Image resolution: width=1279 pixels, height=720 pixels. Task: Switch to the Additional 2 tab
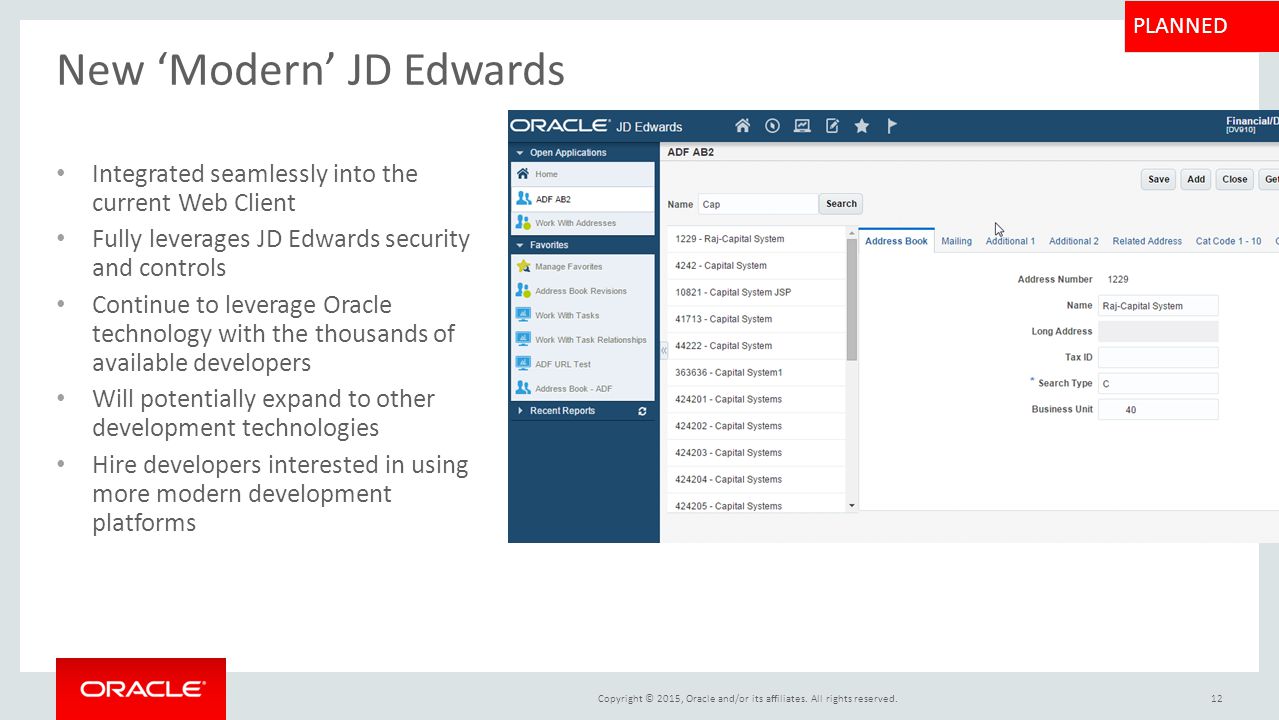coord(1074,241)
